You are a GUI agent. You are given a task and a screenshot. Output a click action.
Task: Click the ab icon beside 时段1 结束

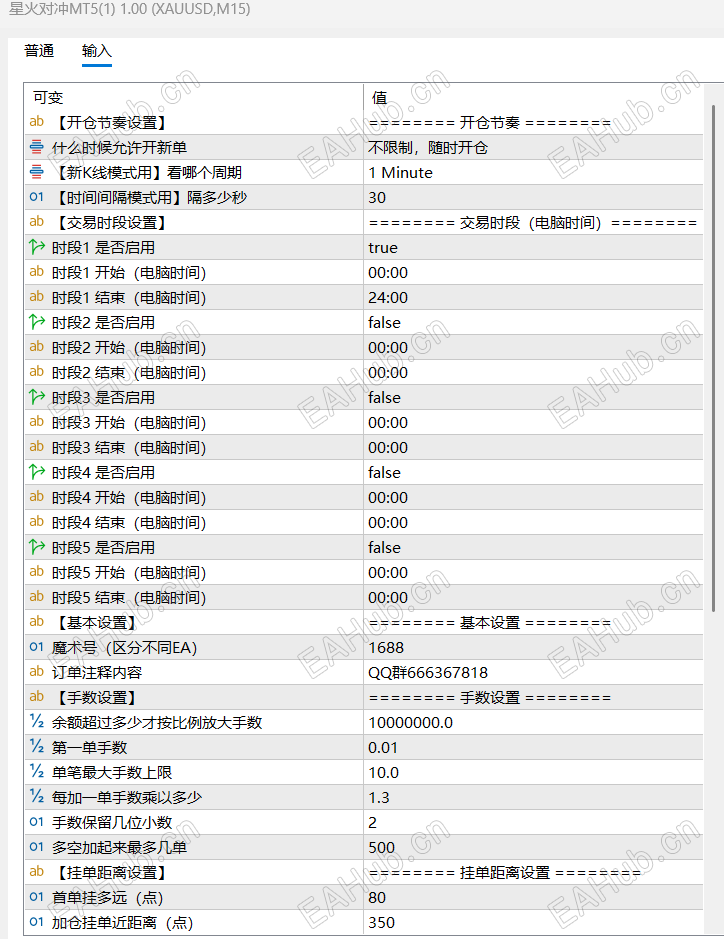click(37, 297)
